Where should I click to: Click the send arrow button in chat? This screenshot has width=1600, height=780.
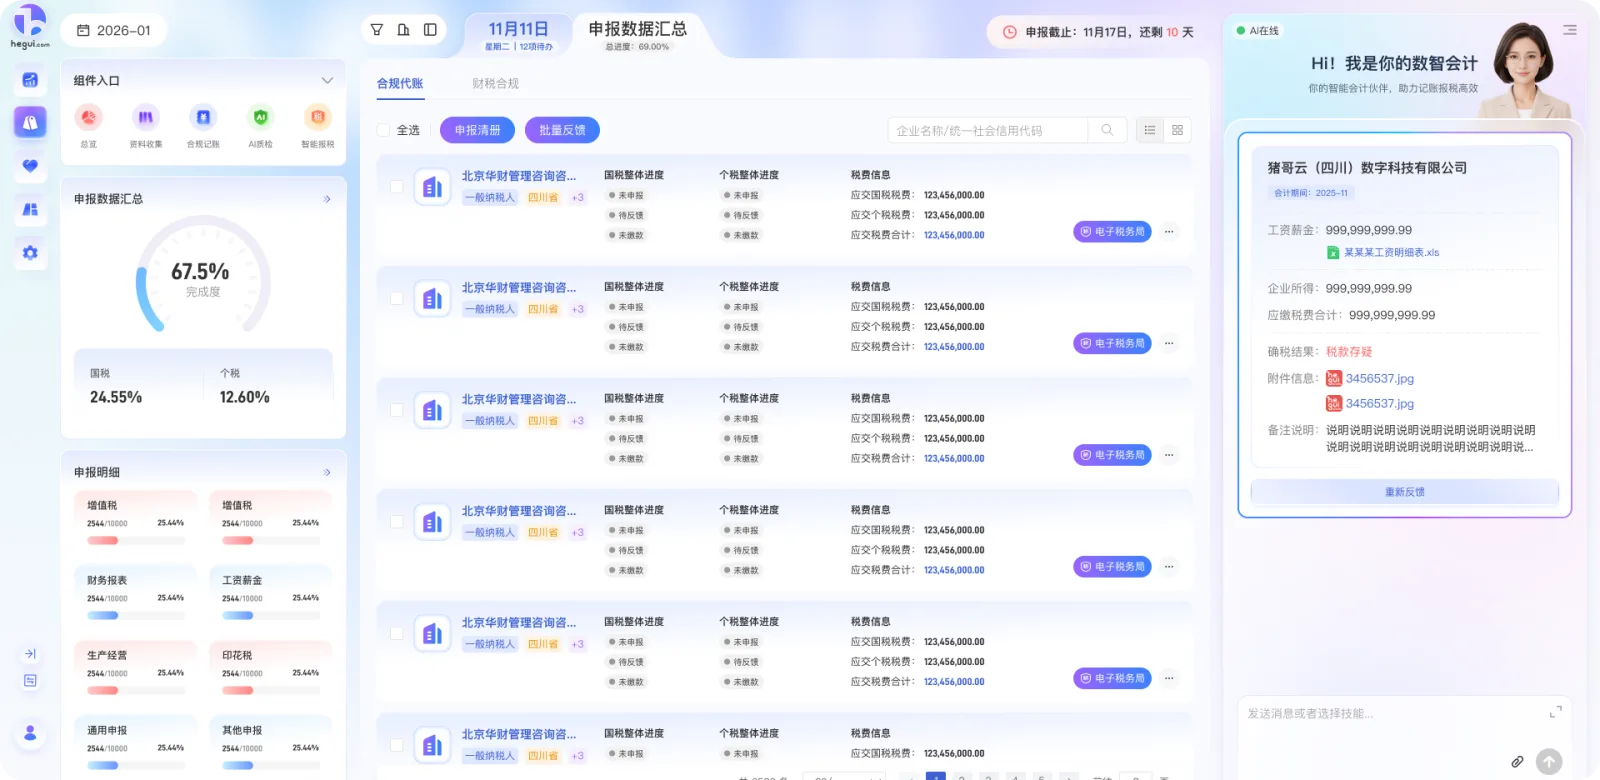pyautogui.click(x=1549, y=762)
